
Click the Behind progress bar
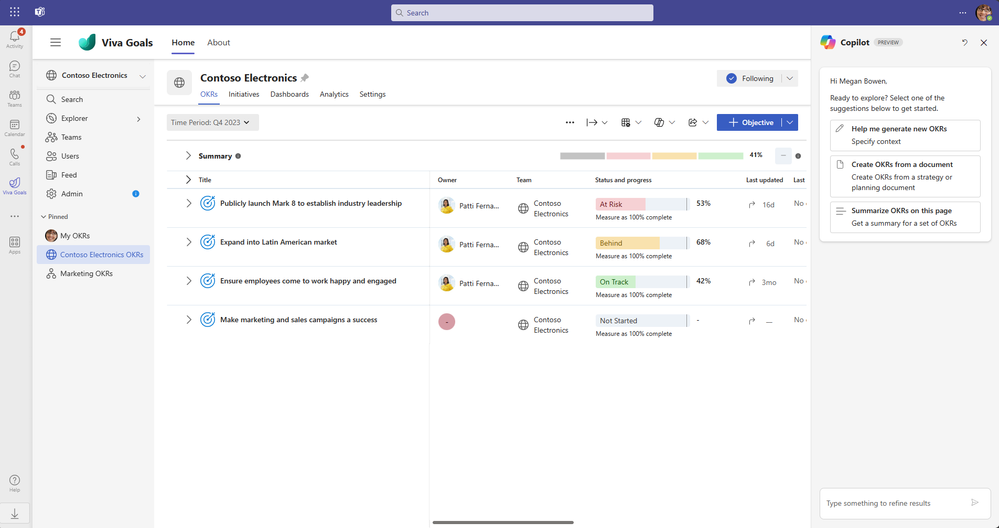point(642,243)
